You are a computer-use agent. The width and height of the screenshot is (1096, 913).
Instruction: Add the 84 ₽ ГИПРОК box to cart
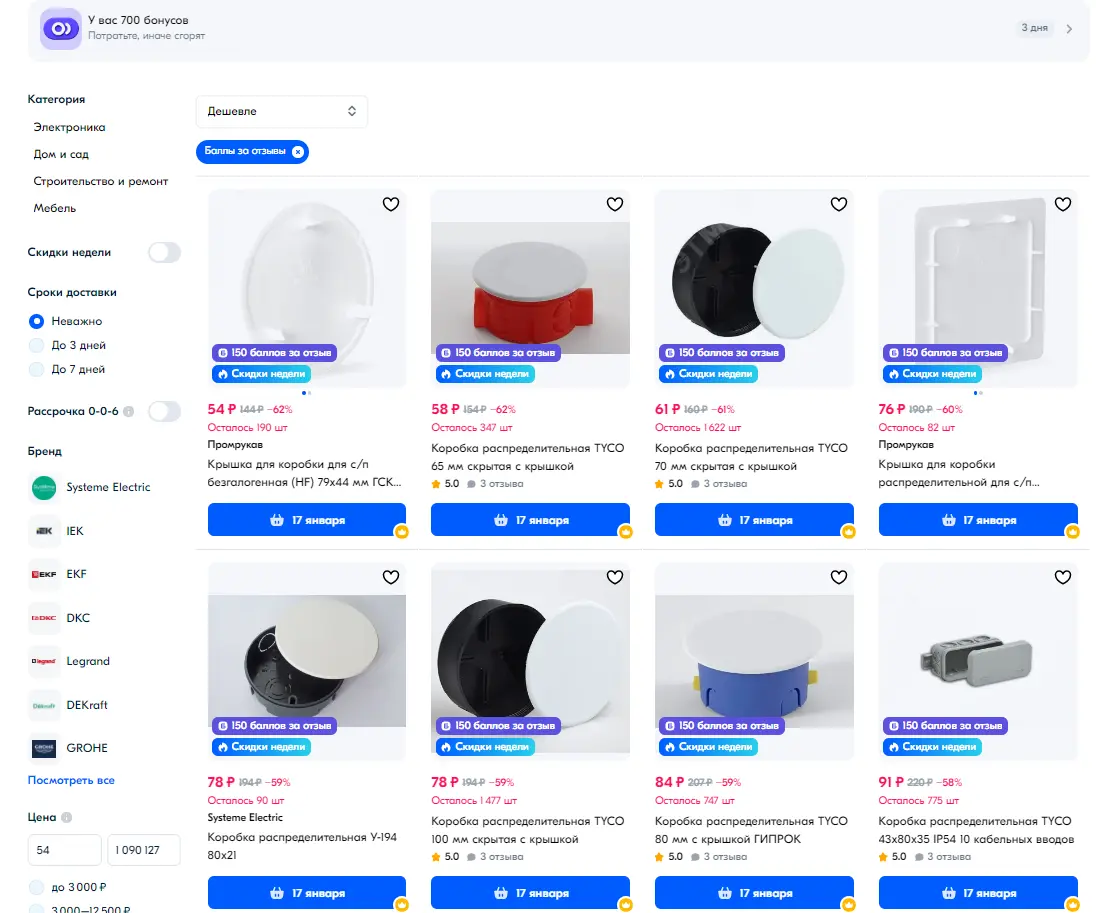tap(754, 893)
